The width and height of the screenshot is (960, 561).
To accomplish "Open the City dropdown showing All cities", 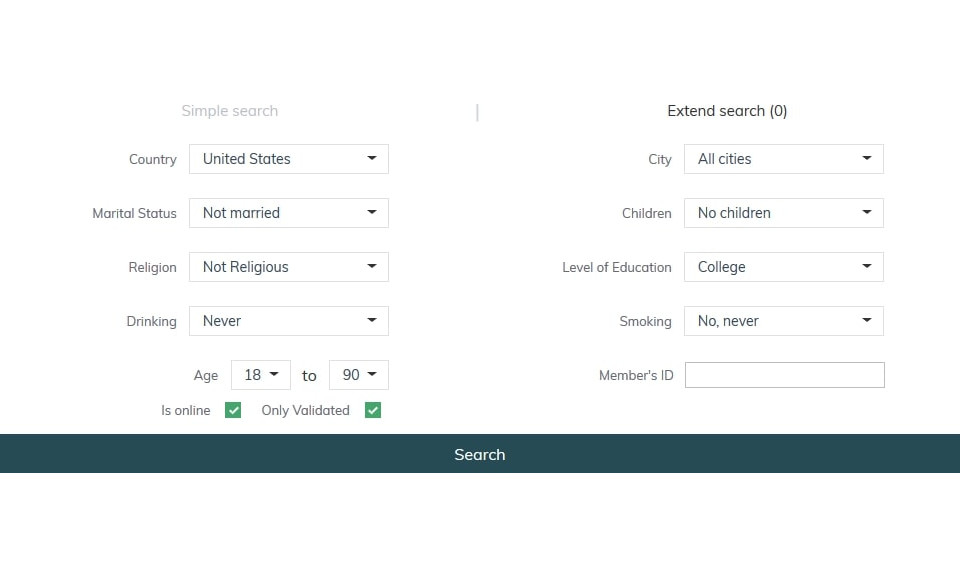I will [x=783, y=159].
